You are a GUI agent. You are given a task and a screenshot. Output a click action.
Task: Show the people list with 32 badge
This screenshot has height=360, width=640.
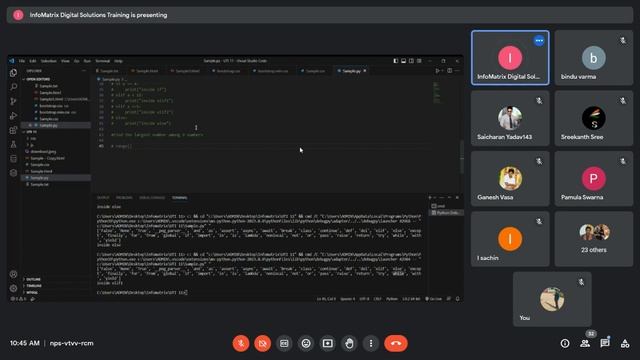coord(585,343)
